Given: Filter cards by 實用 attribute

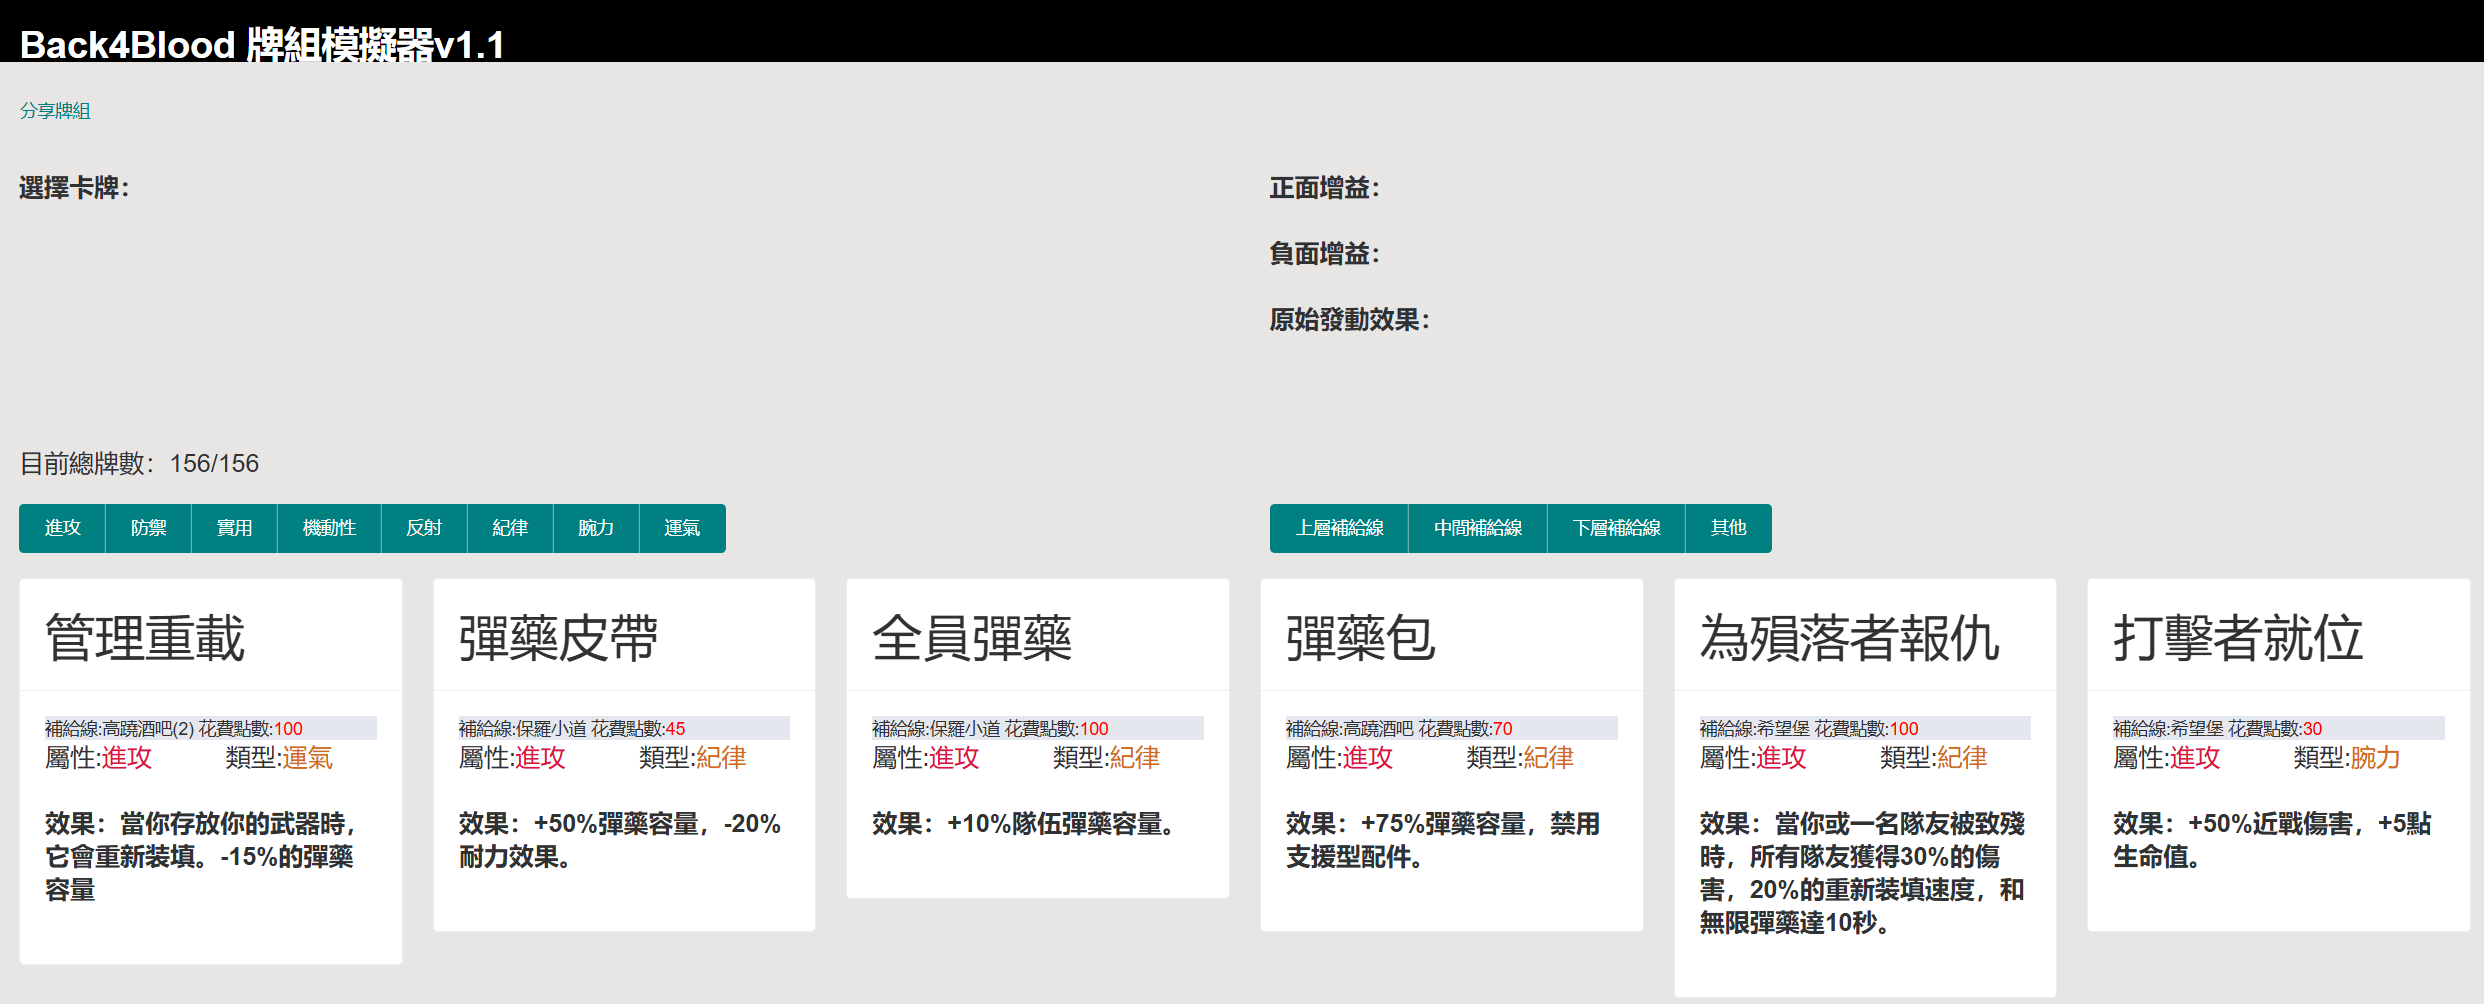Looking at the screenshot, I should point(234,528).
